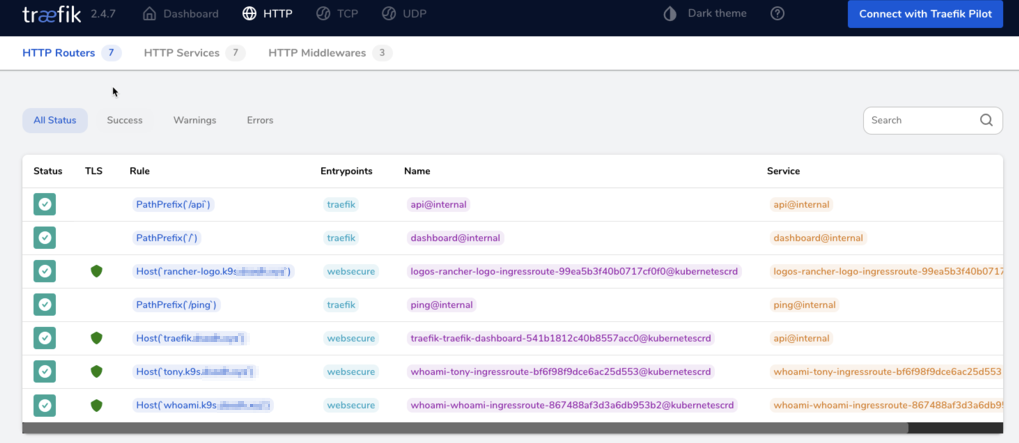Click status check icon for whoami-tony row

point(45,372)
